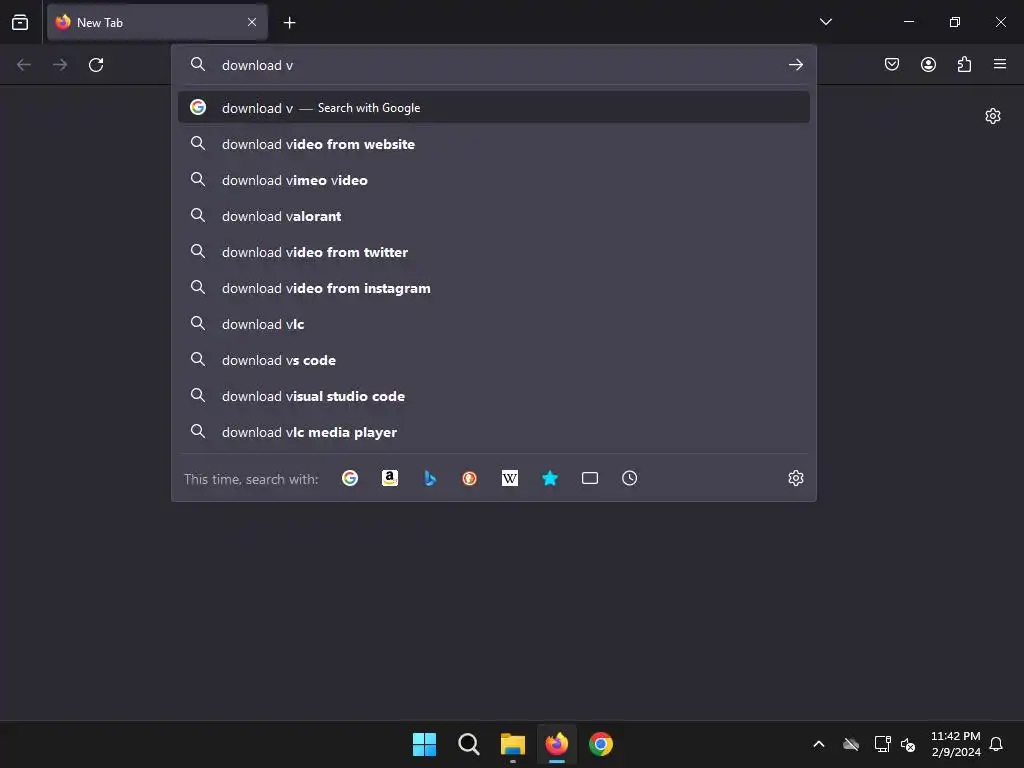
Task: Close the New Tab tab
Action: tap(251, 22)
